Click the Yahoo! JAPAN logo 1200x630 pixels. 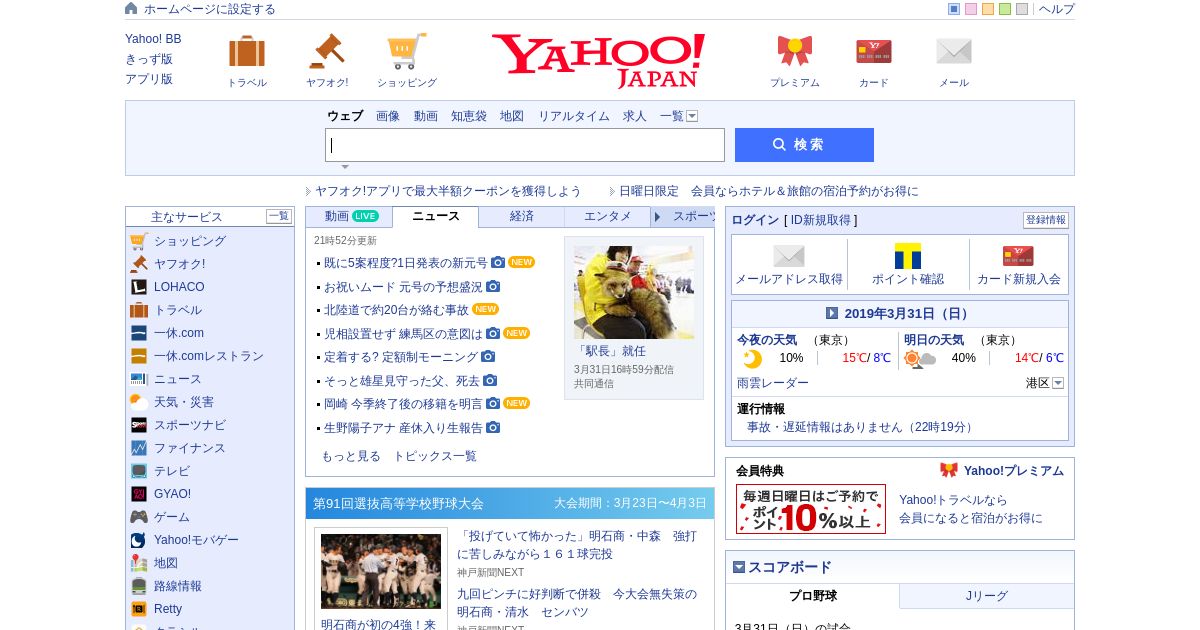[x=598, y=60]
